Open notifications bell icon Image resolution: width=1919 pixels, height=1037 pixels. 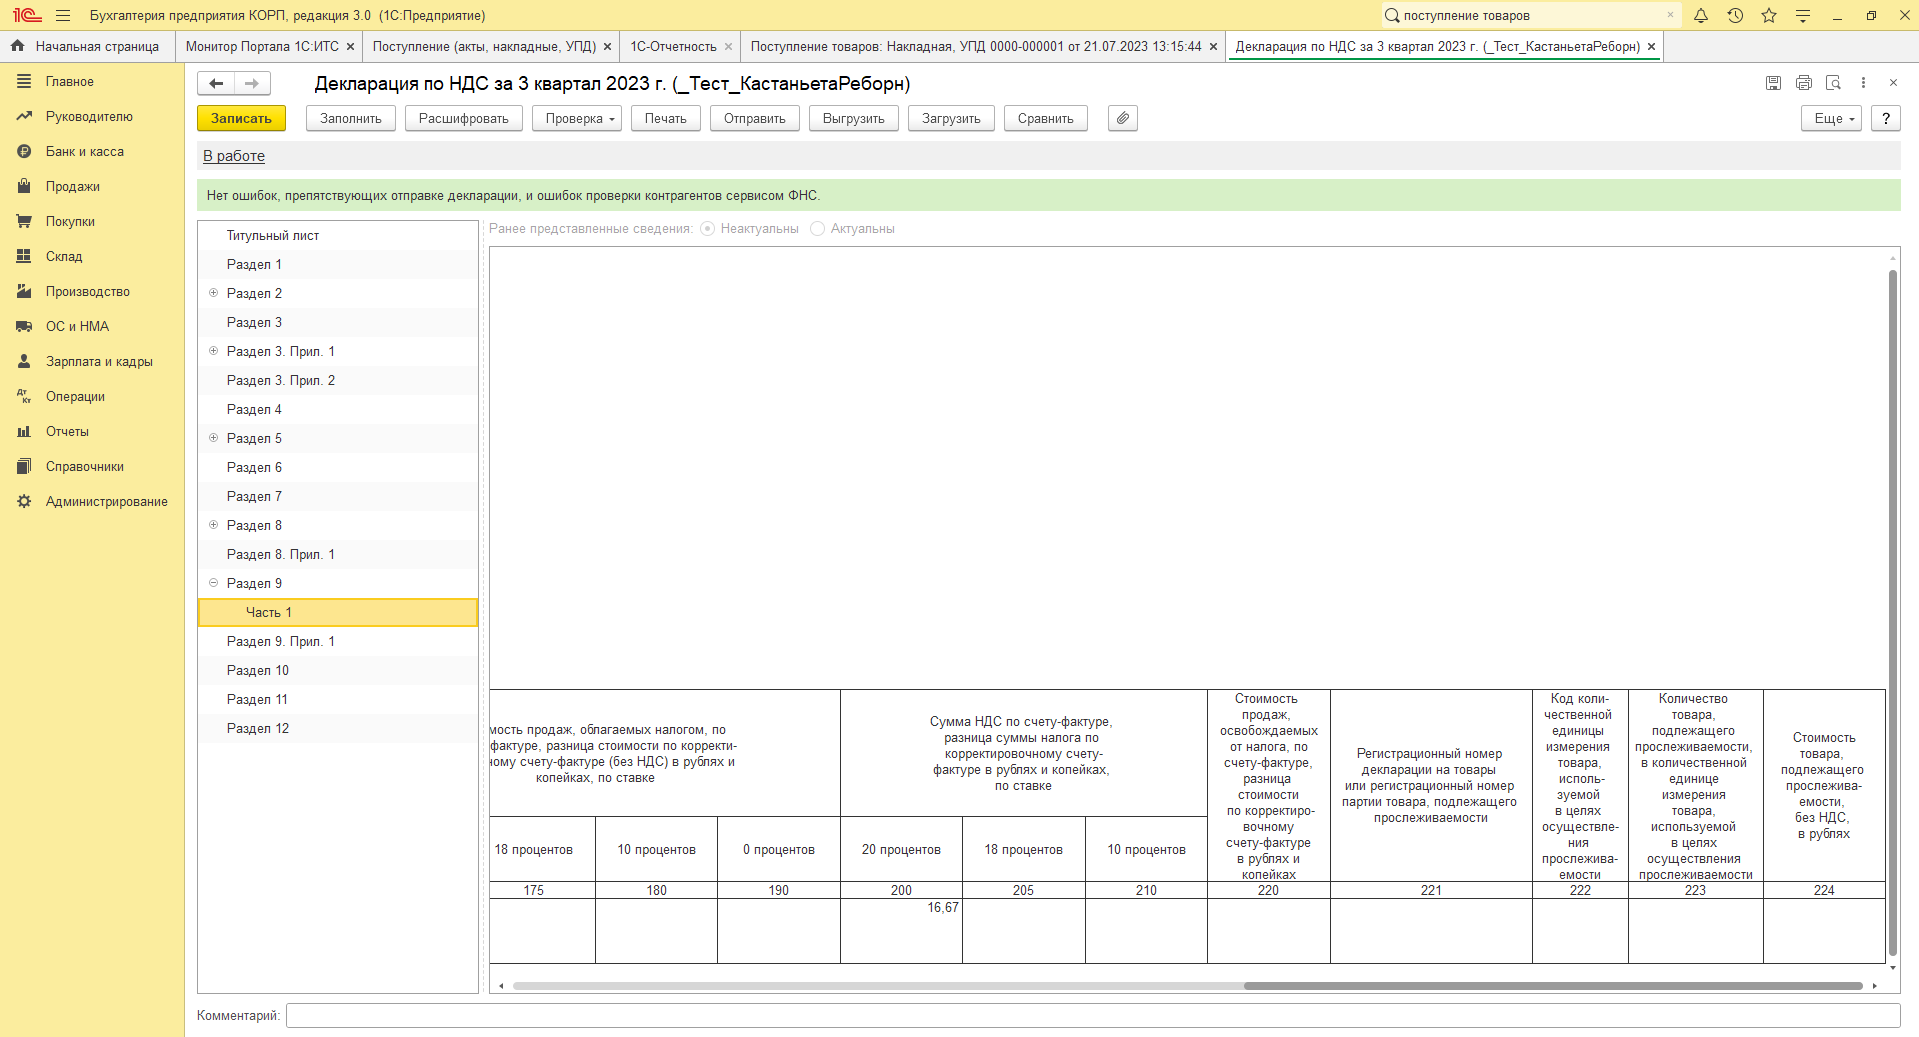coord(1701,15)
